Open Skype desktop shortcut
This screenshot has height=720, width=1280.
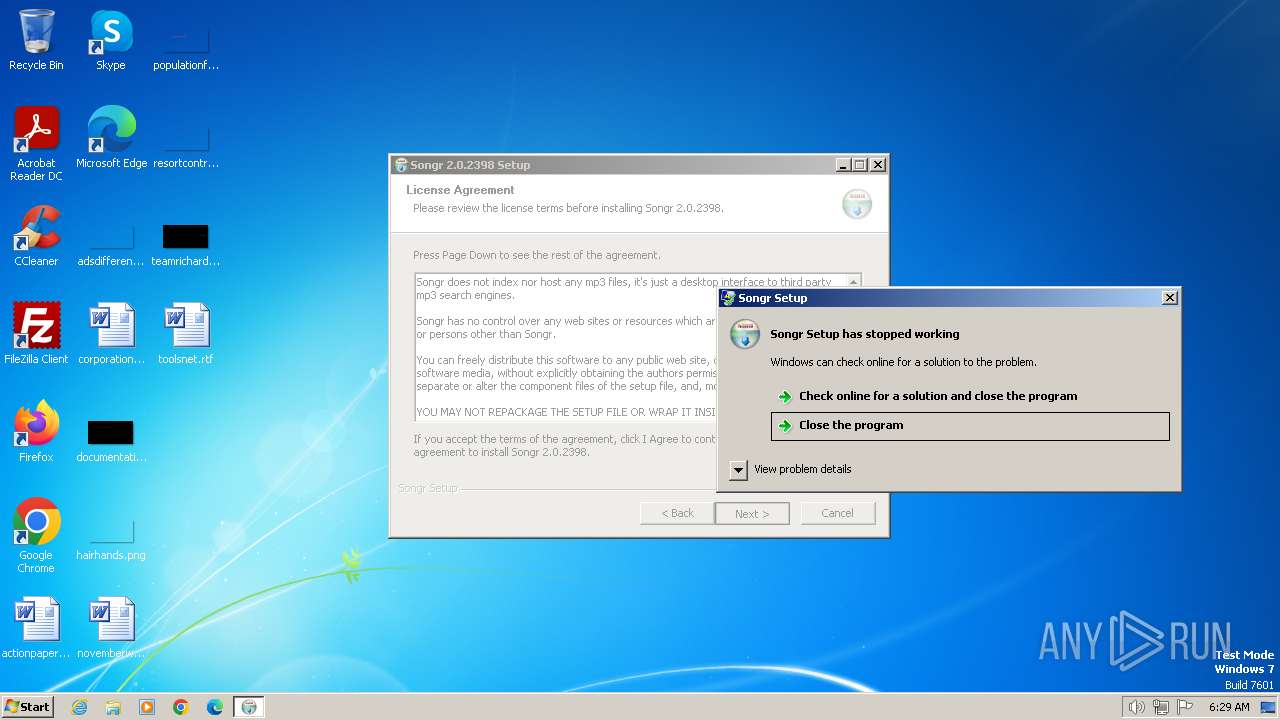[110, 40]
